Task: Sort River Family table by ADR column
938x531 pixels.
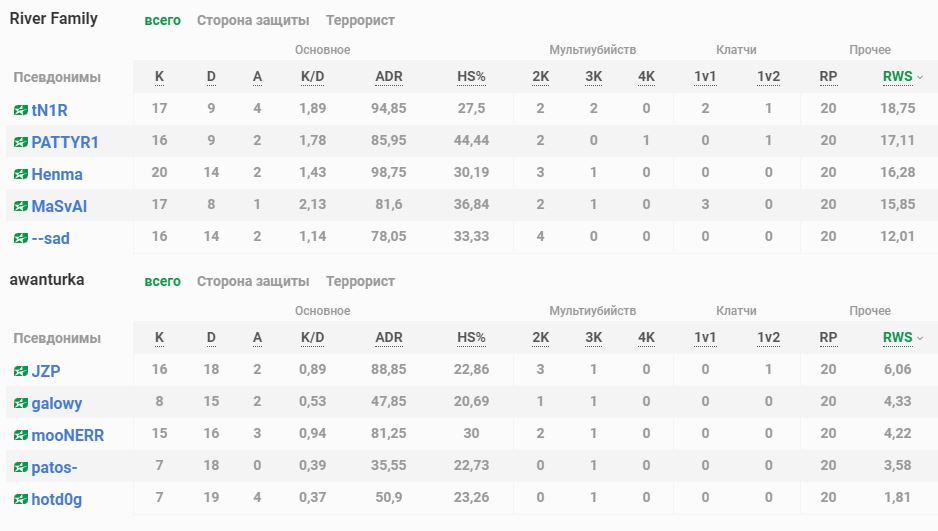Action: tap(389, 77)
